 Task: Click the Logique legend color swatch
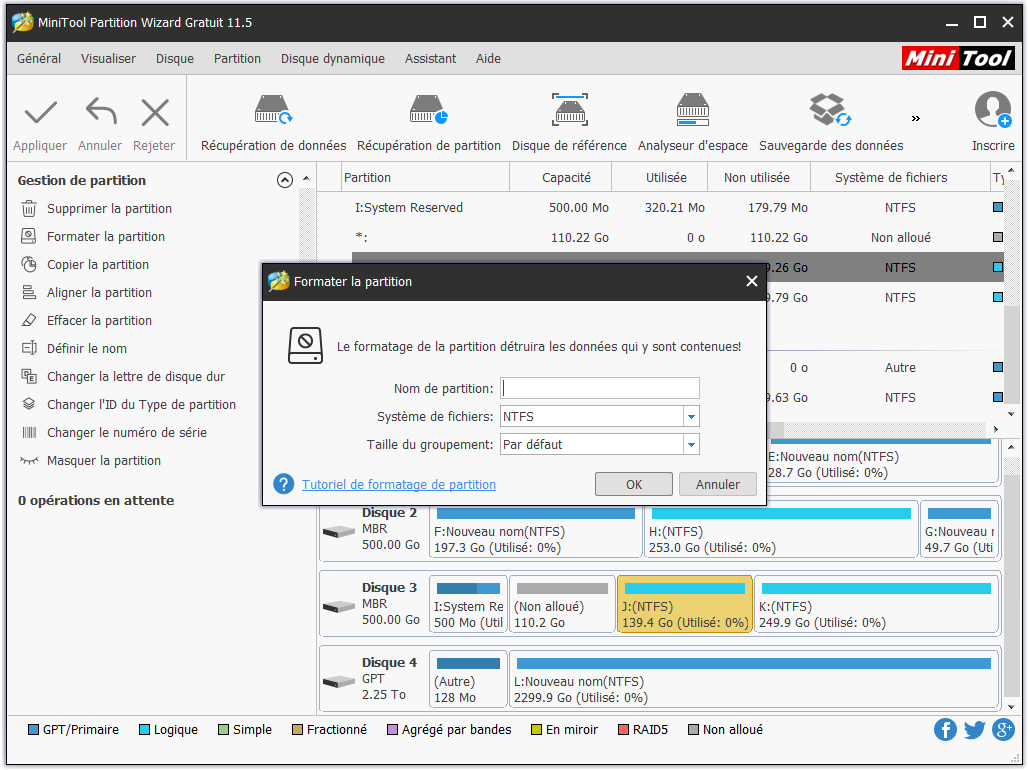[x=144, y=730]
